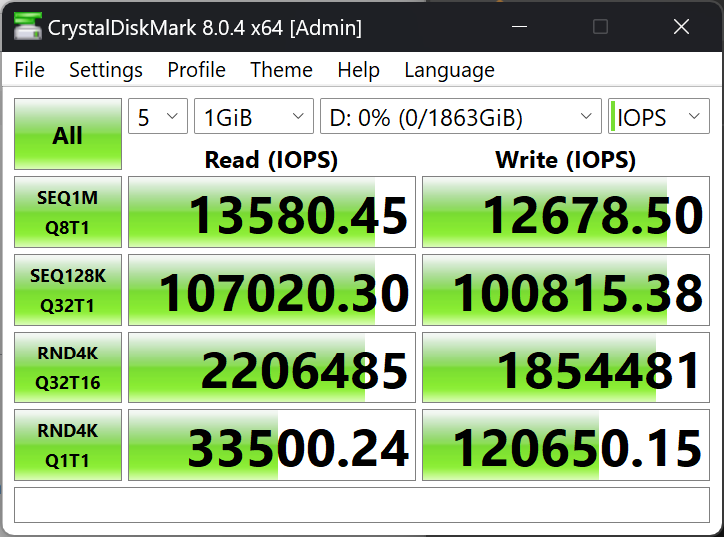Start the RND4K Q1T1 test
The width and height of the screenshot is (724, 537).
point(67,443)
